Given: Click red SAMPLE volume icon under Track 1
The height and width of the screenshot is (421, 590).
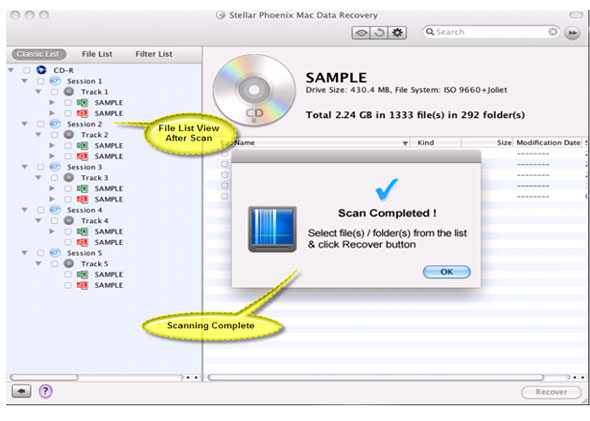Looking at the screenshot, I should (x=82, y=113).
